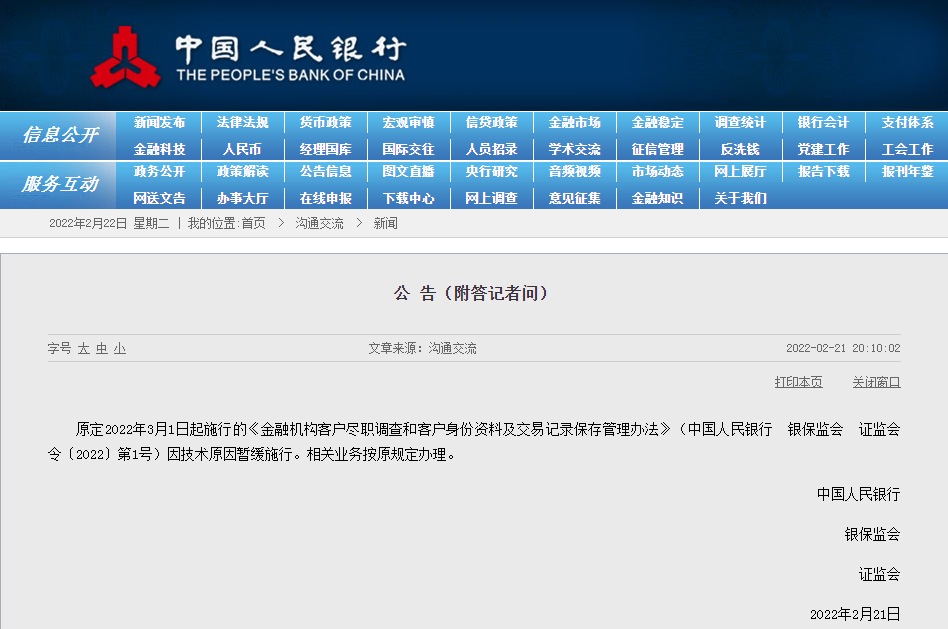Open 报刊年鉴 menu item
This screenshot has height=629, width=948.
click(907, 172)
